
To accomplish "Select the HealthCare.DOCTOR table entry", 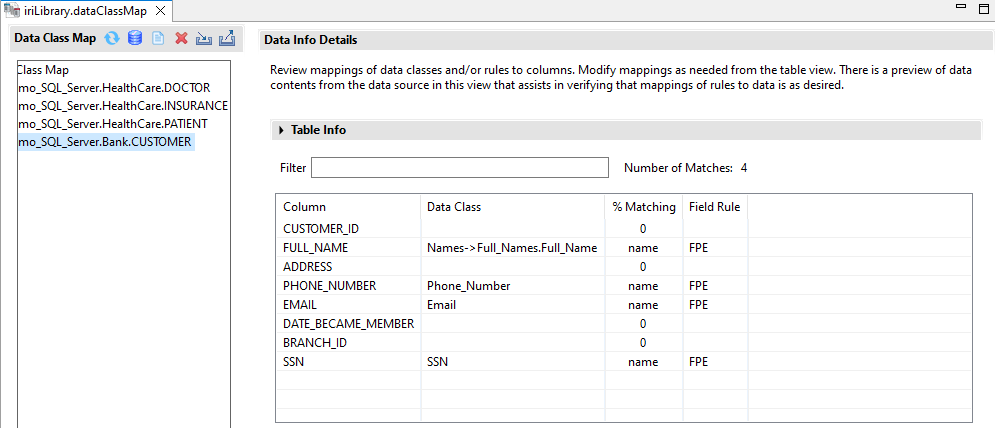I will coord(114,88).
